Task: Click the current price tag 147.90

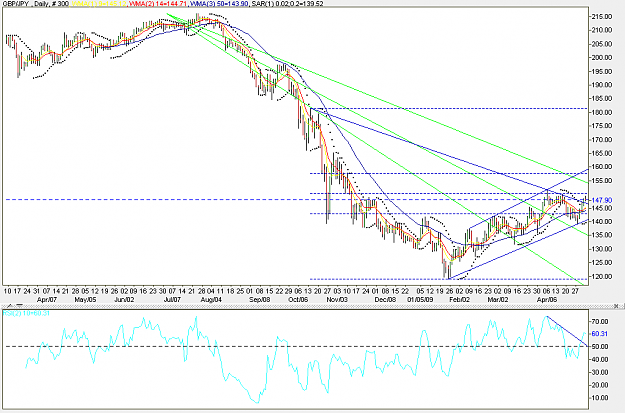Action: tap(602, 200)
